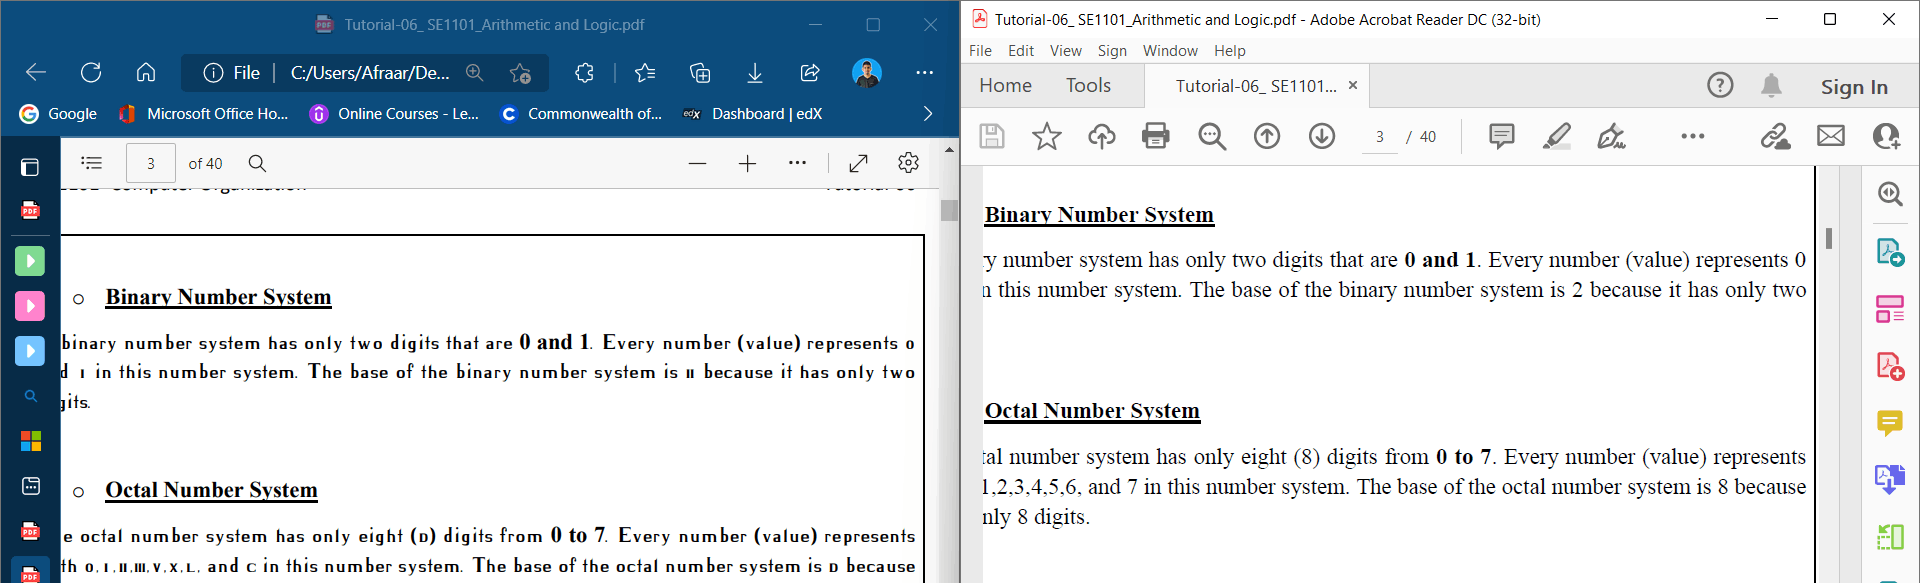1920x583 pixels.
Task: Print the document from Acrobat
Action: point(1156,136)
